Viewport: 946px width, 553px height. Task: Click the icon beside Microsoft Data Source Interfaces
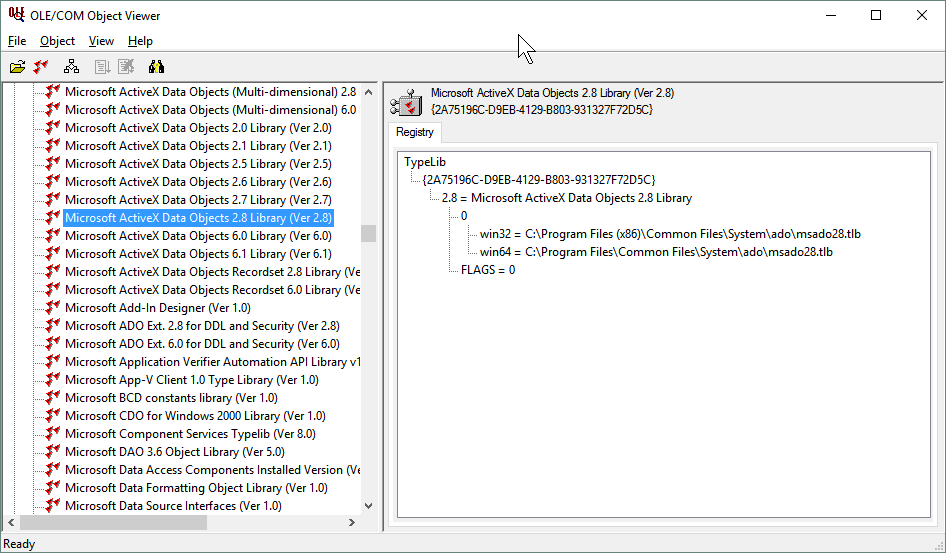click(53, 505)
